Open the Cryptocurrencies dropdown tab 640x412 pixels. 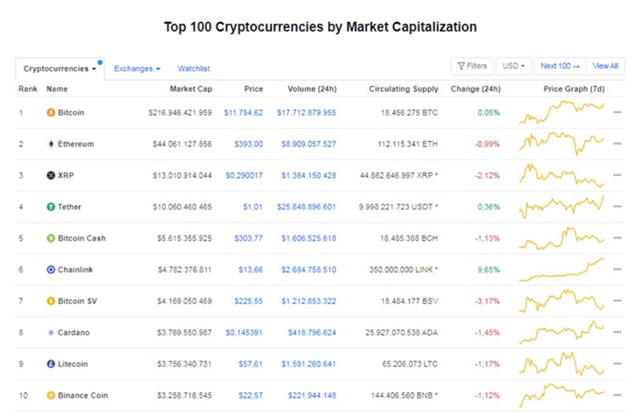point(60,69)
